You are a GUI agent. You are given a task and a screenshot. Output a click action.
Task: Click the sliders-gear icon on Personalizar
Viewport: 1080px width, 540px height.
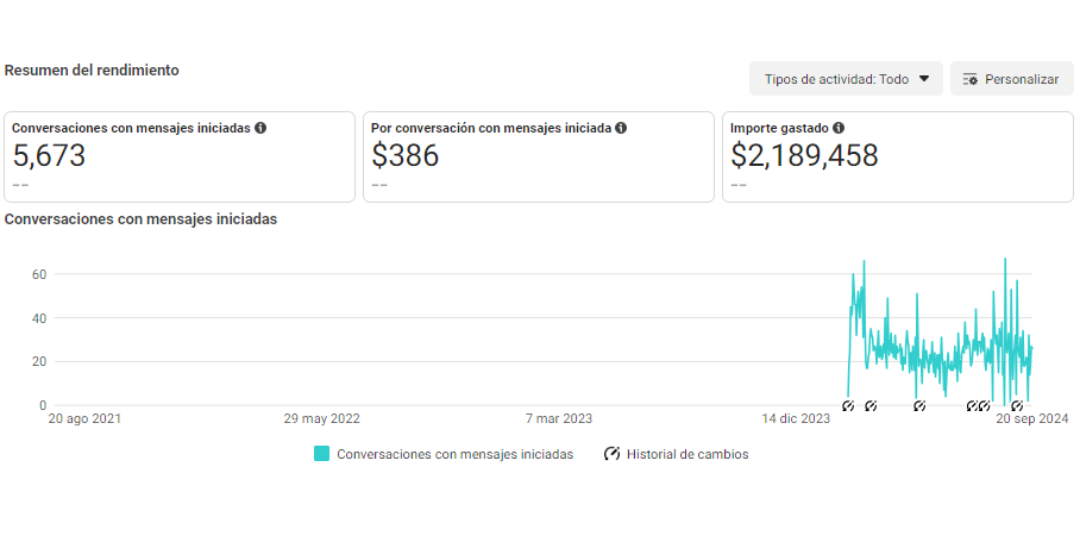coord(970,79)
